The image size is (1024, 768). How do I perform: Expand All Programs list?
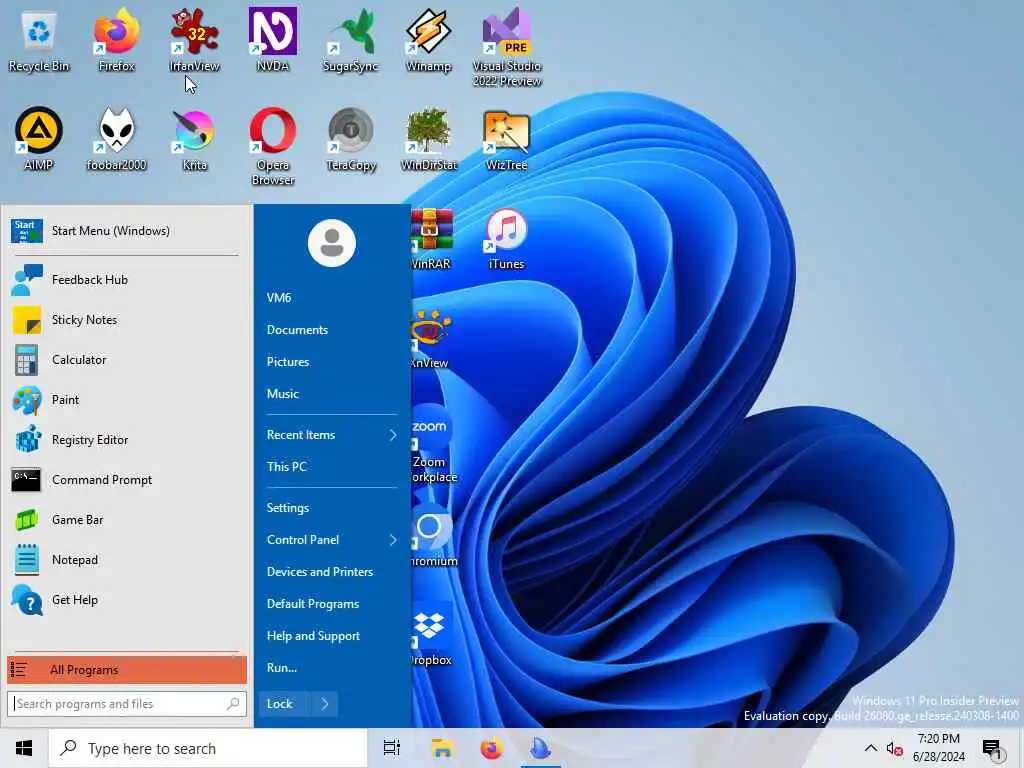pos(127,669)
